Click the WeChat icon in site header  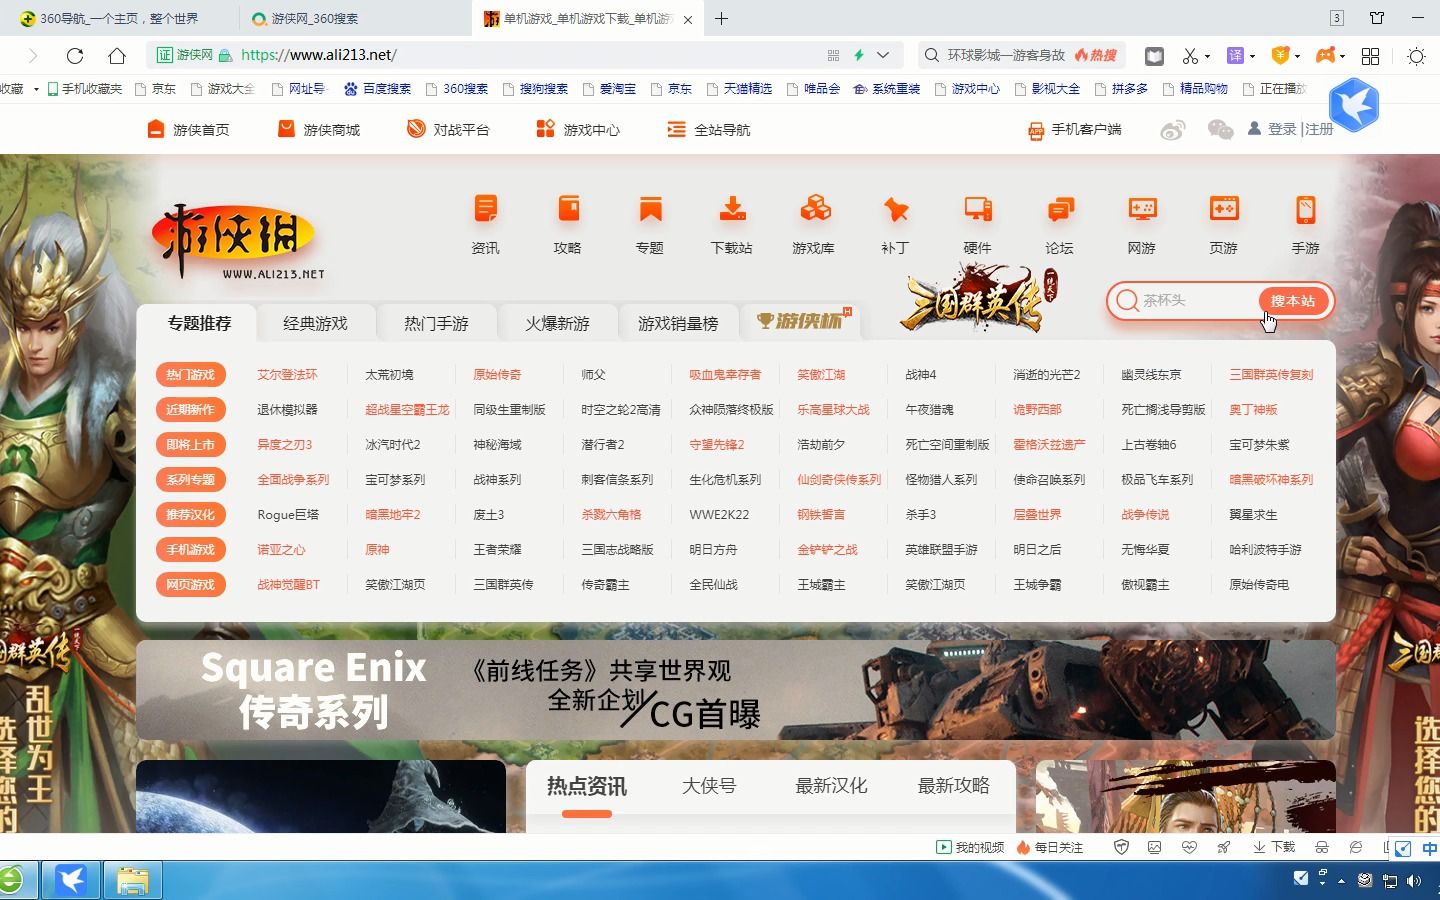(x=1220, y=129)
